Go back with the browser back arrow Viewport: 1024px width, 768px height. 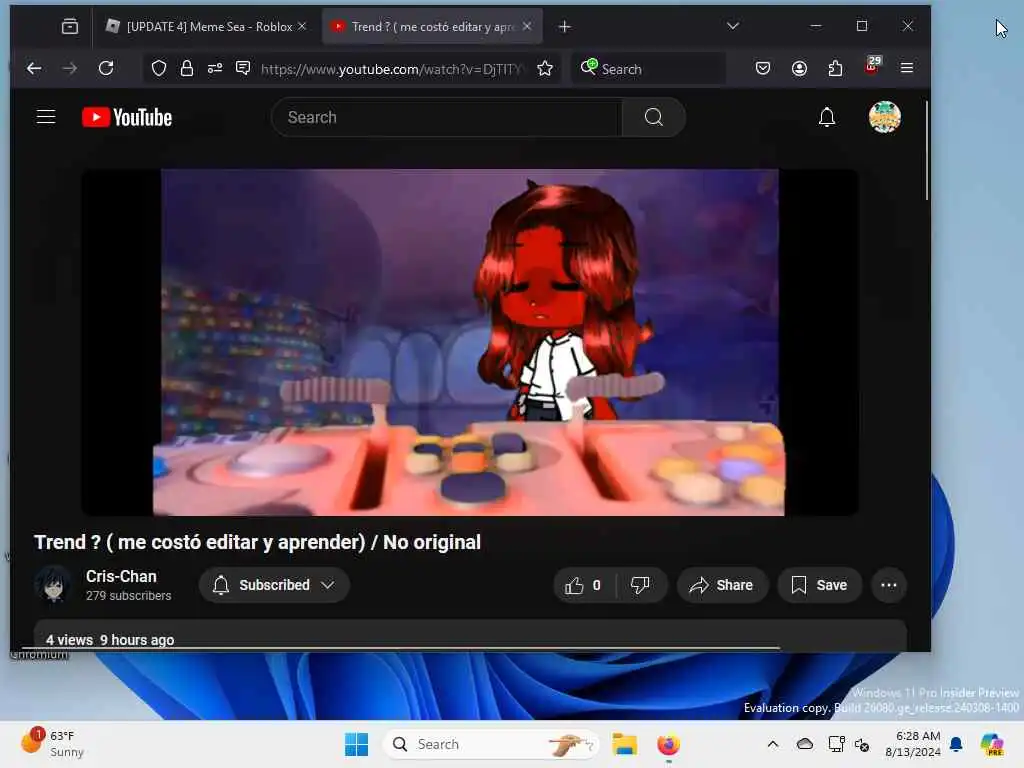tap(34, 68)
